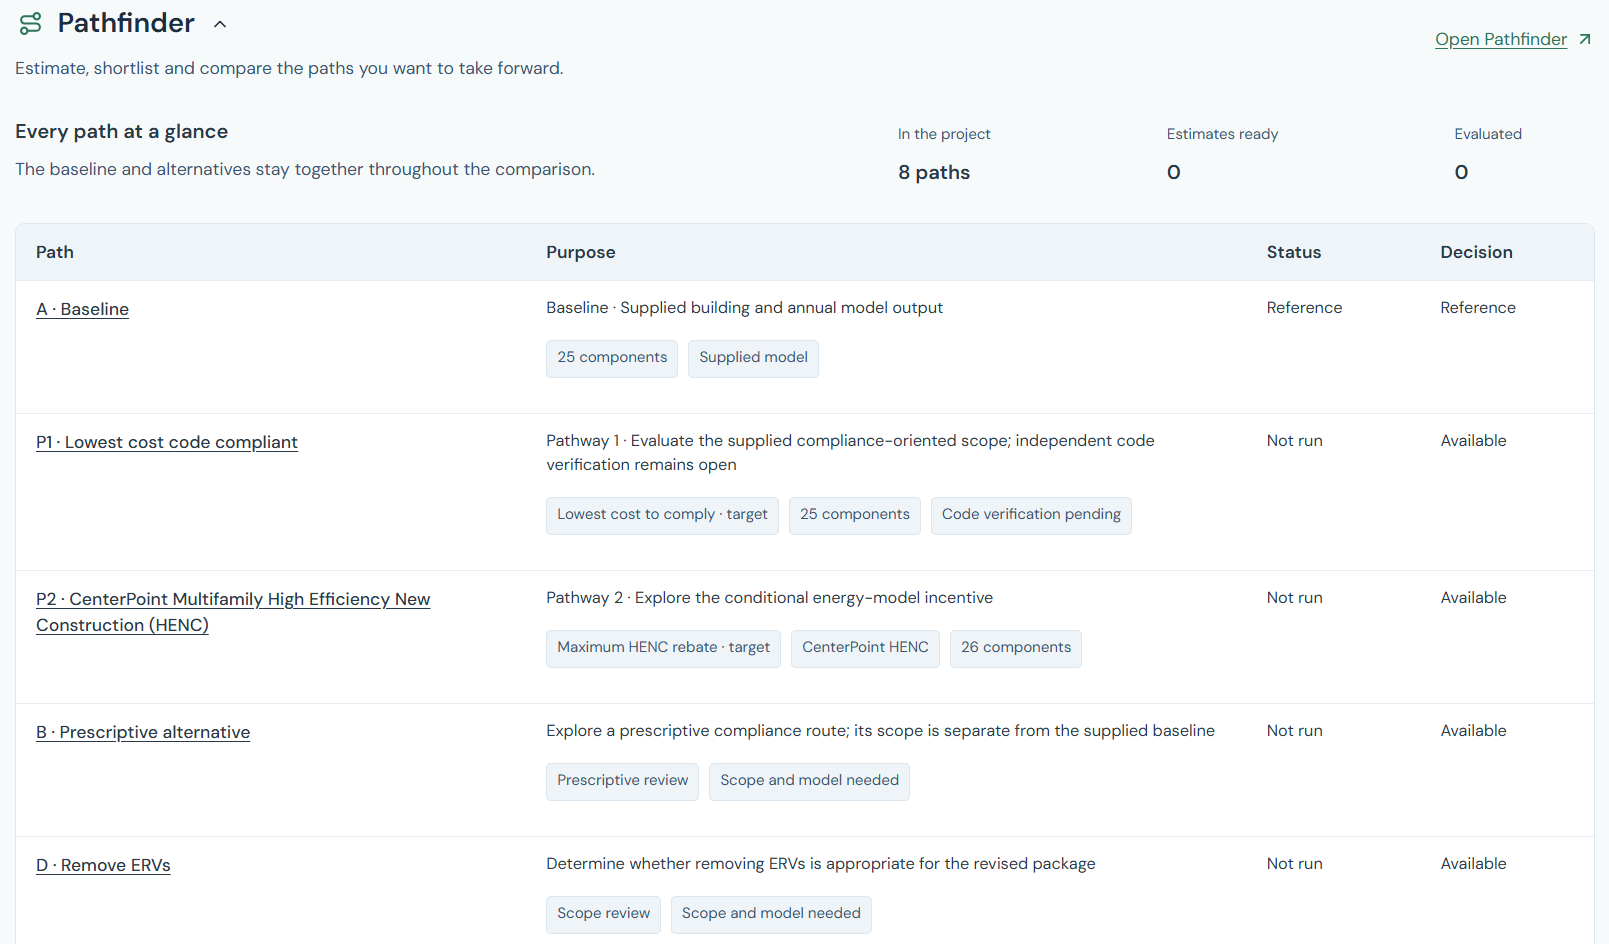Click the Status column header
The height and width of the screenshot is (944, 1609).
click(1294, 252)
